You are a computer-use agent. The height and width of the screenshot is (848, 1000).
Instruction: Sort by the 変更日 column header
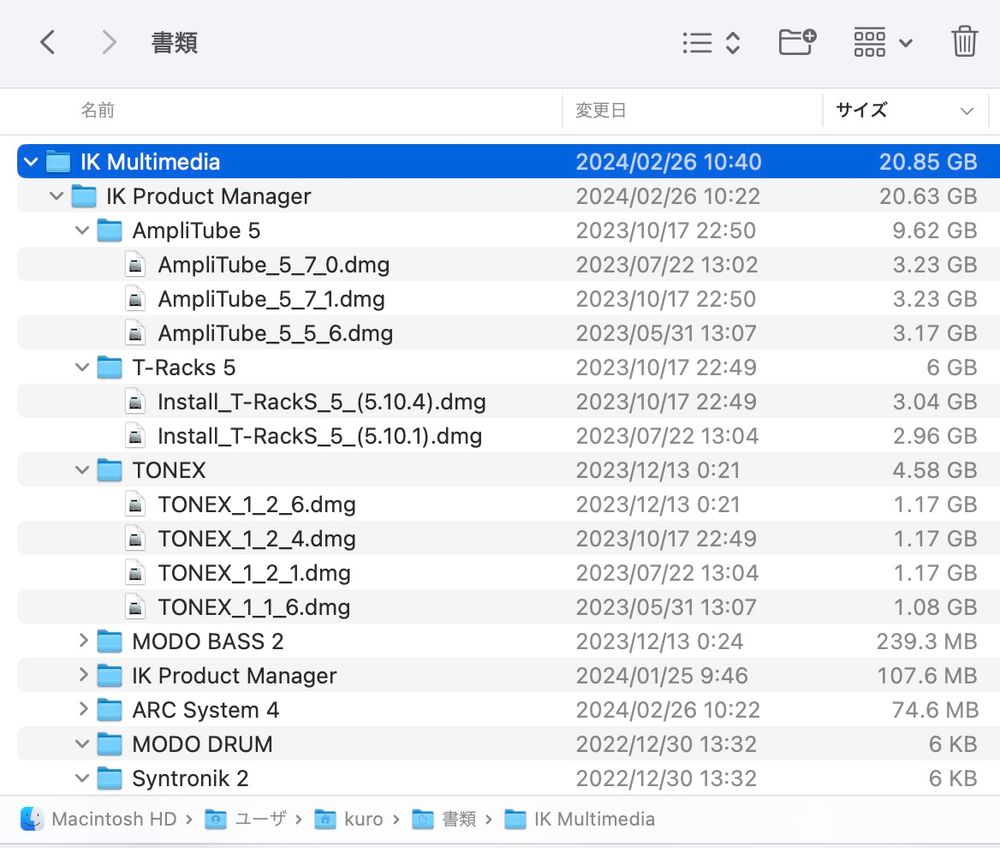[601, 110]
